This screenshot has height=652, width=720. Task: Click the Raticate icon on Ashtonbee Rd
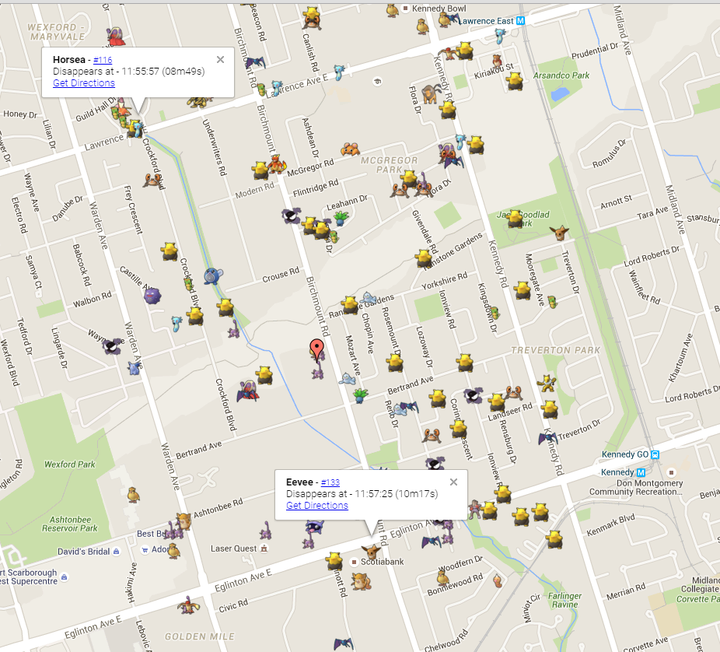click(183, 522)
